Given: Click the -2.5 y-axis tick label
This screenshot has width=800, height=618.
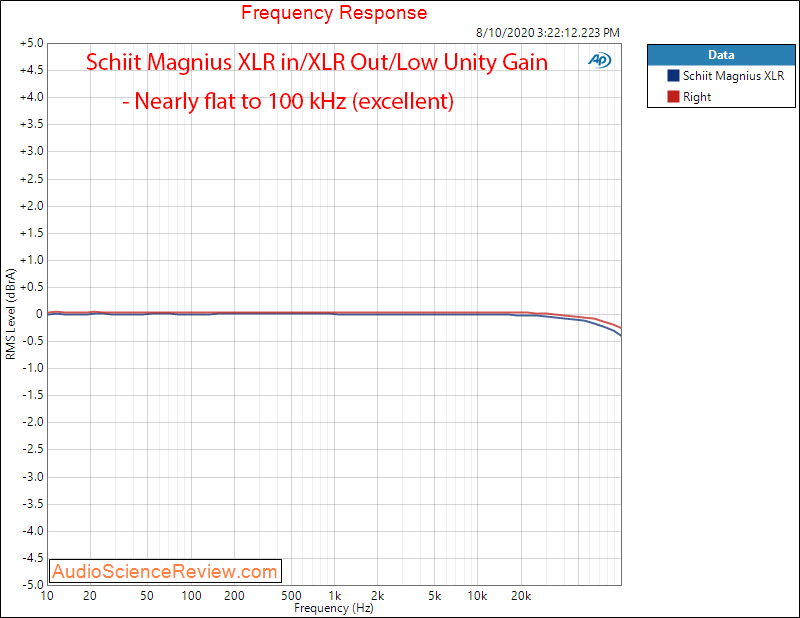Looking at the screenshot, I should (x=33, y=449).
